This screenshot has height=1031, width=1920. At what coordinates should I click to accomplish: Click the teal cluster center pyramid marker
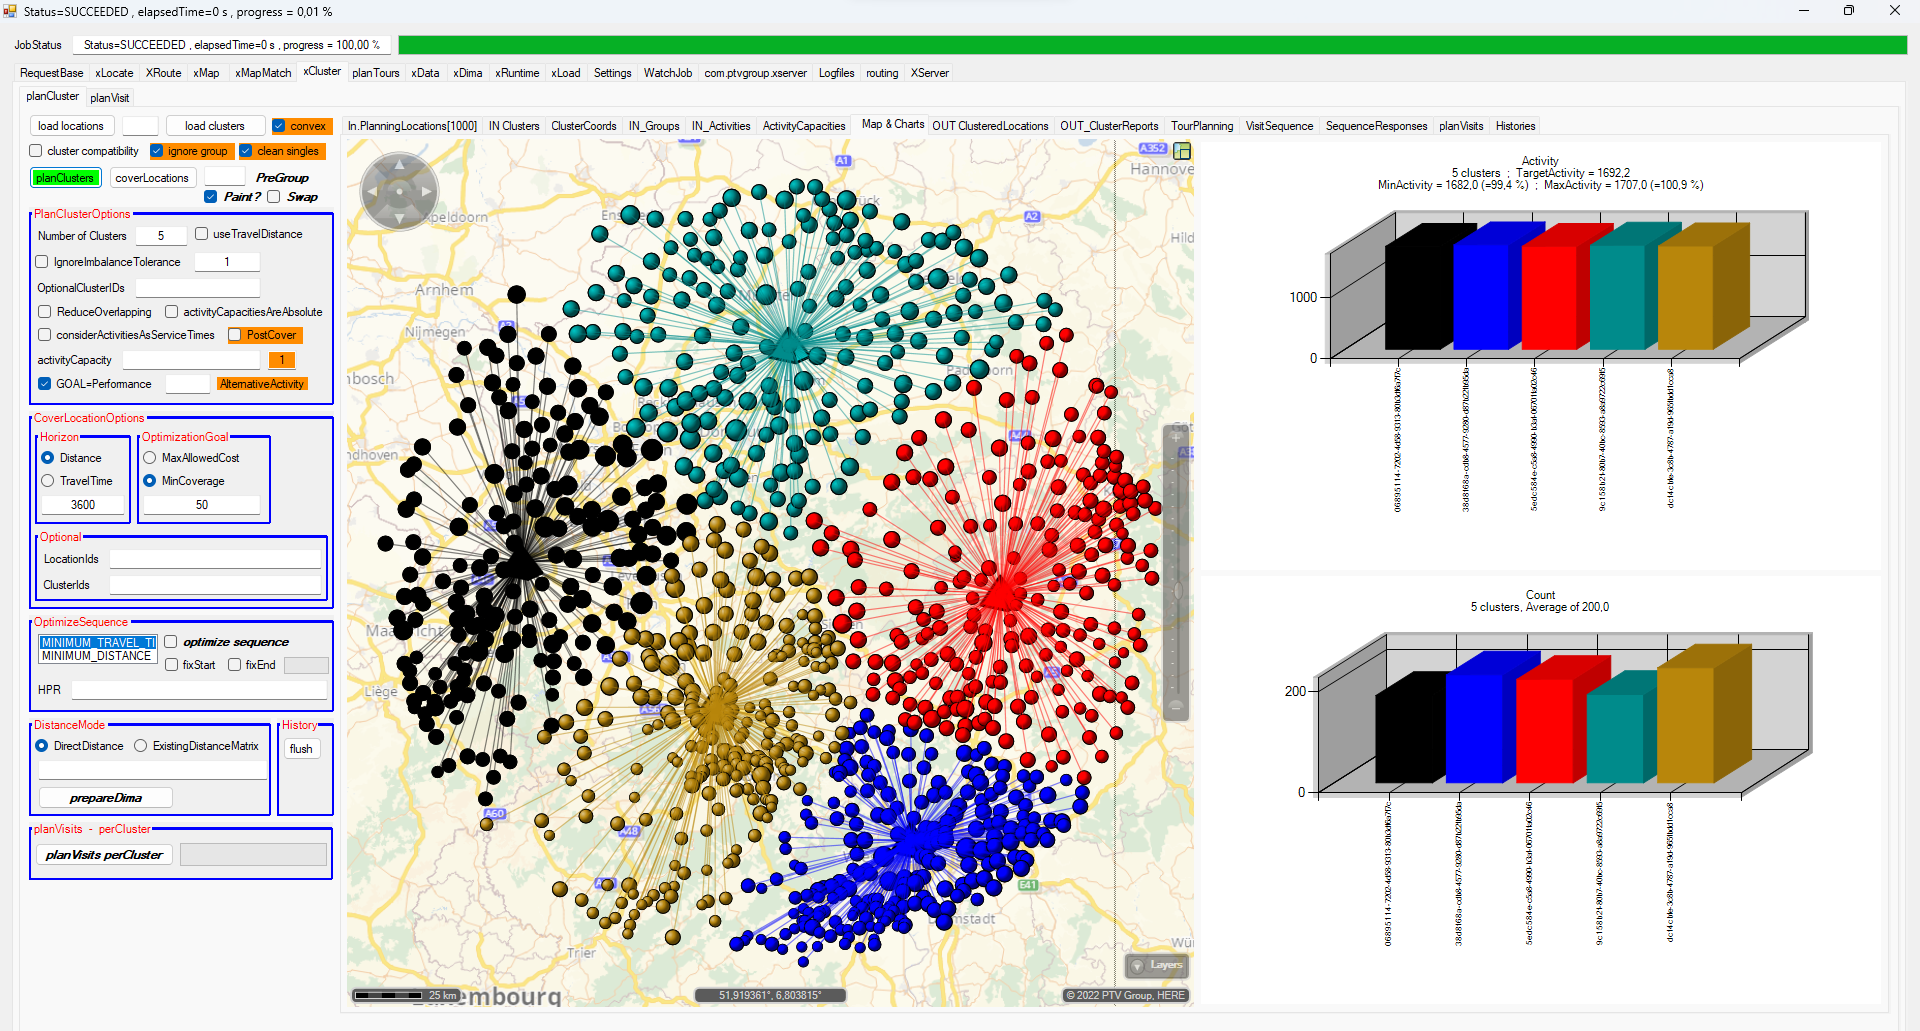point(788,344)
